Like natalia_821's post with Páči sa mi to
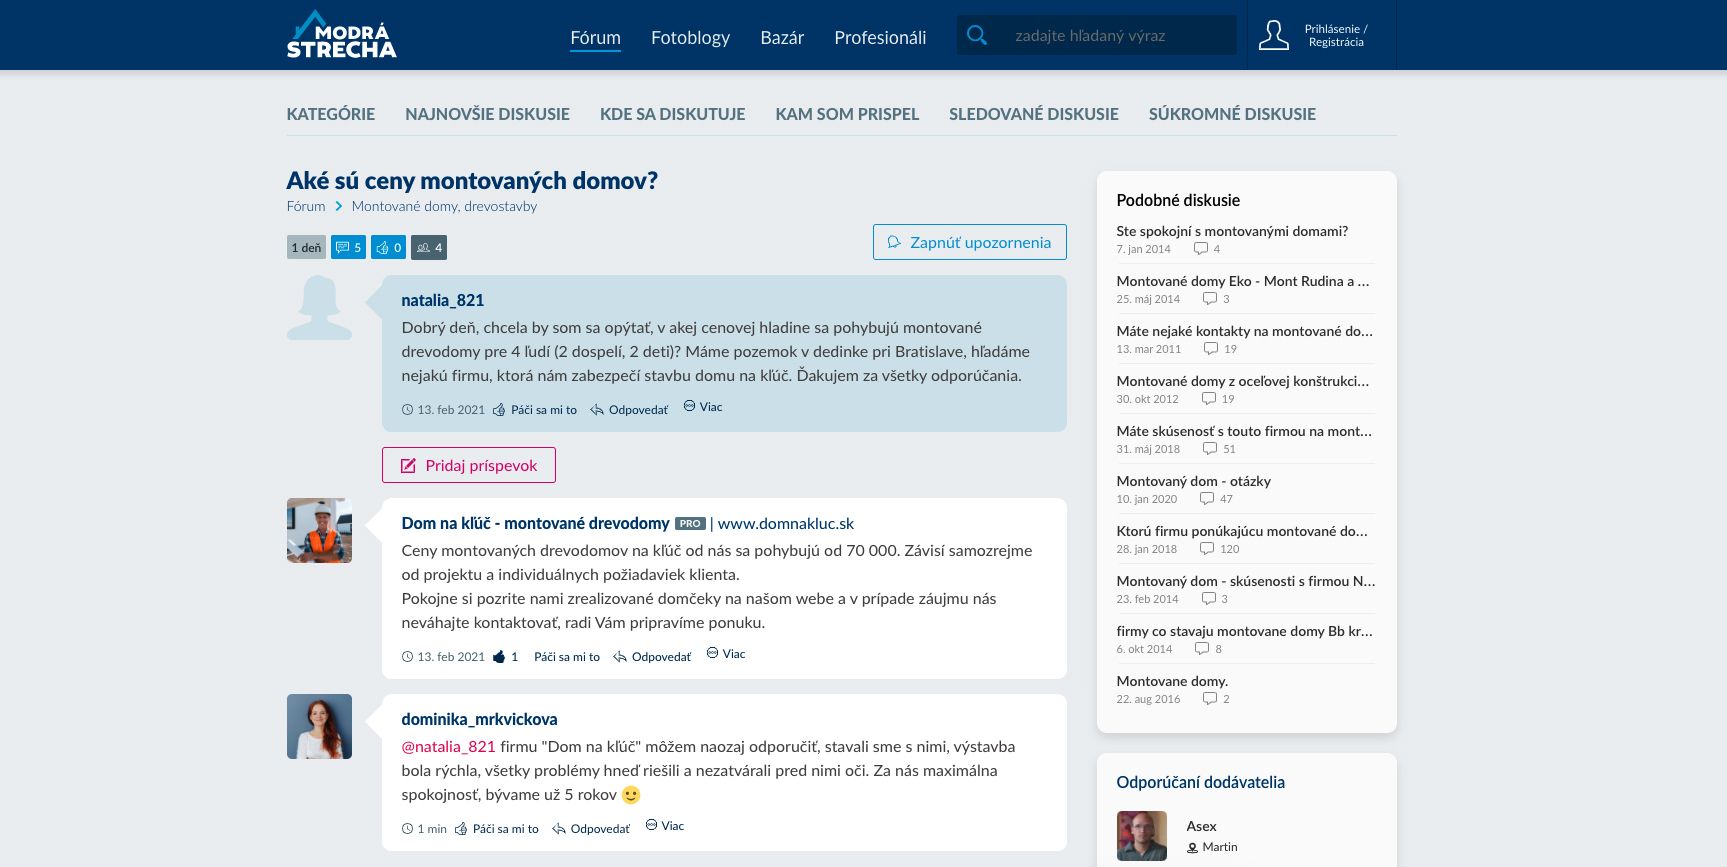This screenshot has width=1727, height=867. tap(543, 410)
